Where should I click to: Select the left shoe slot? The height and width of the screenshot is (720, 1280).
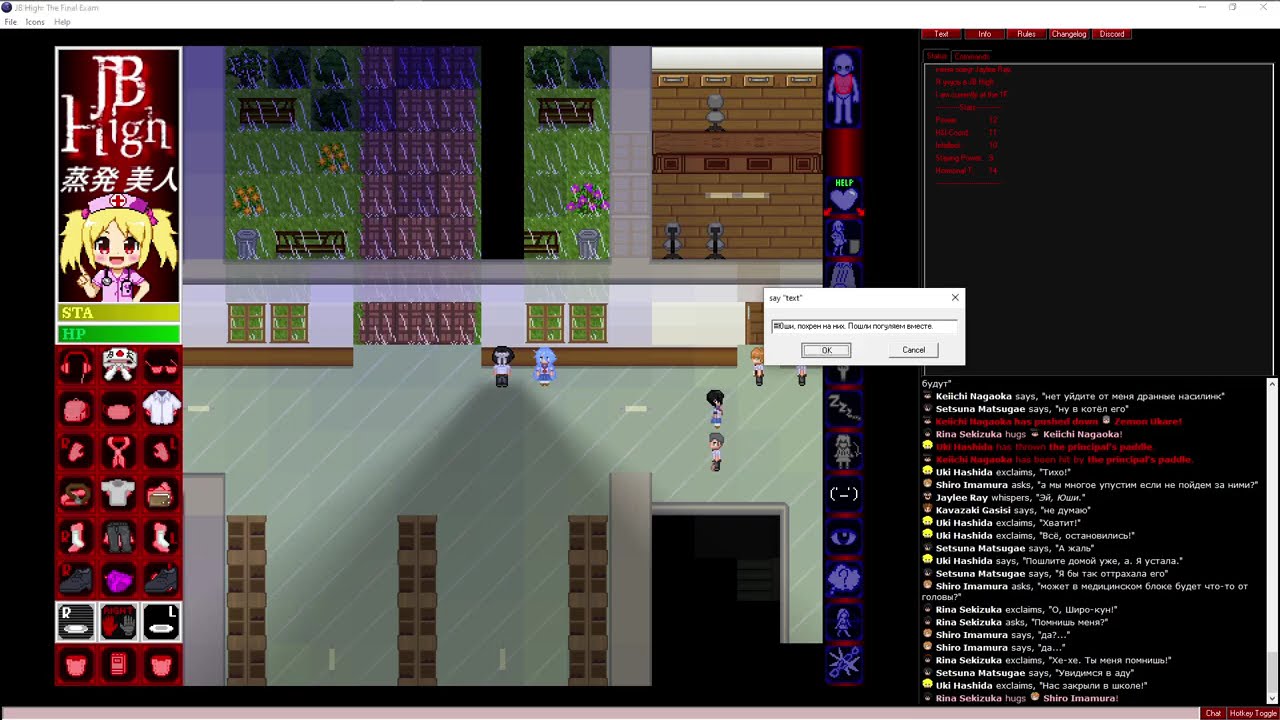(x=161, y=579)
